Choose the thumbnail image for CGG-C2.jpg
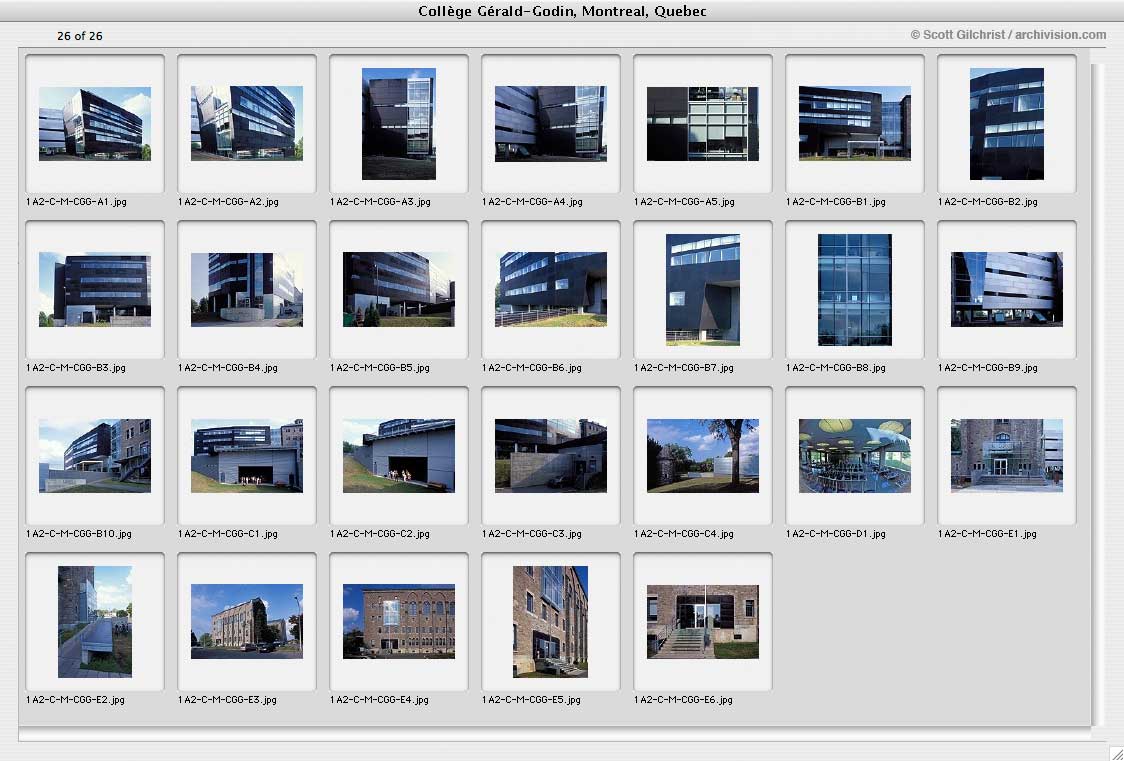Screen dimensions: 1124x761 pyautogui.click(x=399, y=456)
